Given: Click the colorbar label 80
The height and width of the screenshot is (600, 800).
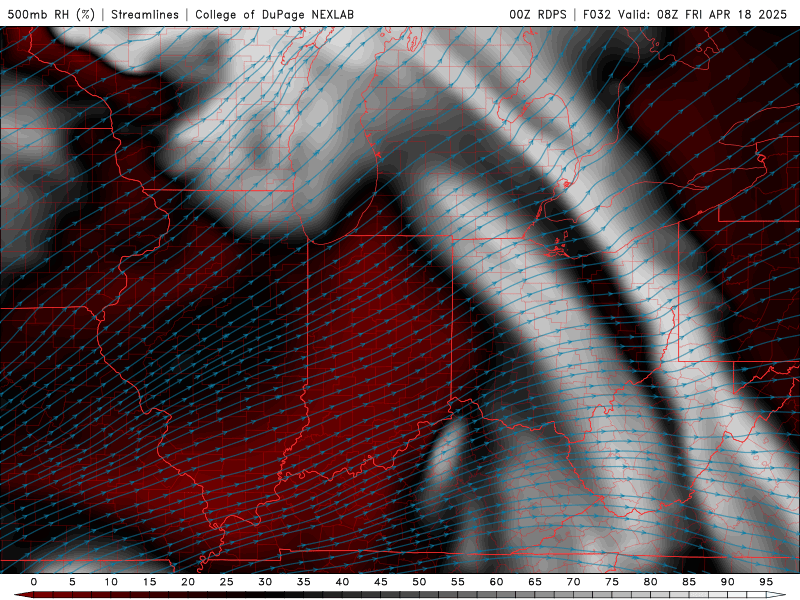Looking at the screenshot, I should 651,582.
